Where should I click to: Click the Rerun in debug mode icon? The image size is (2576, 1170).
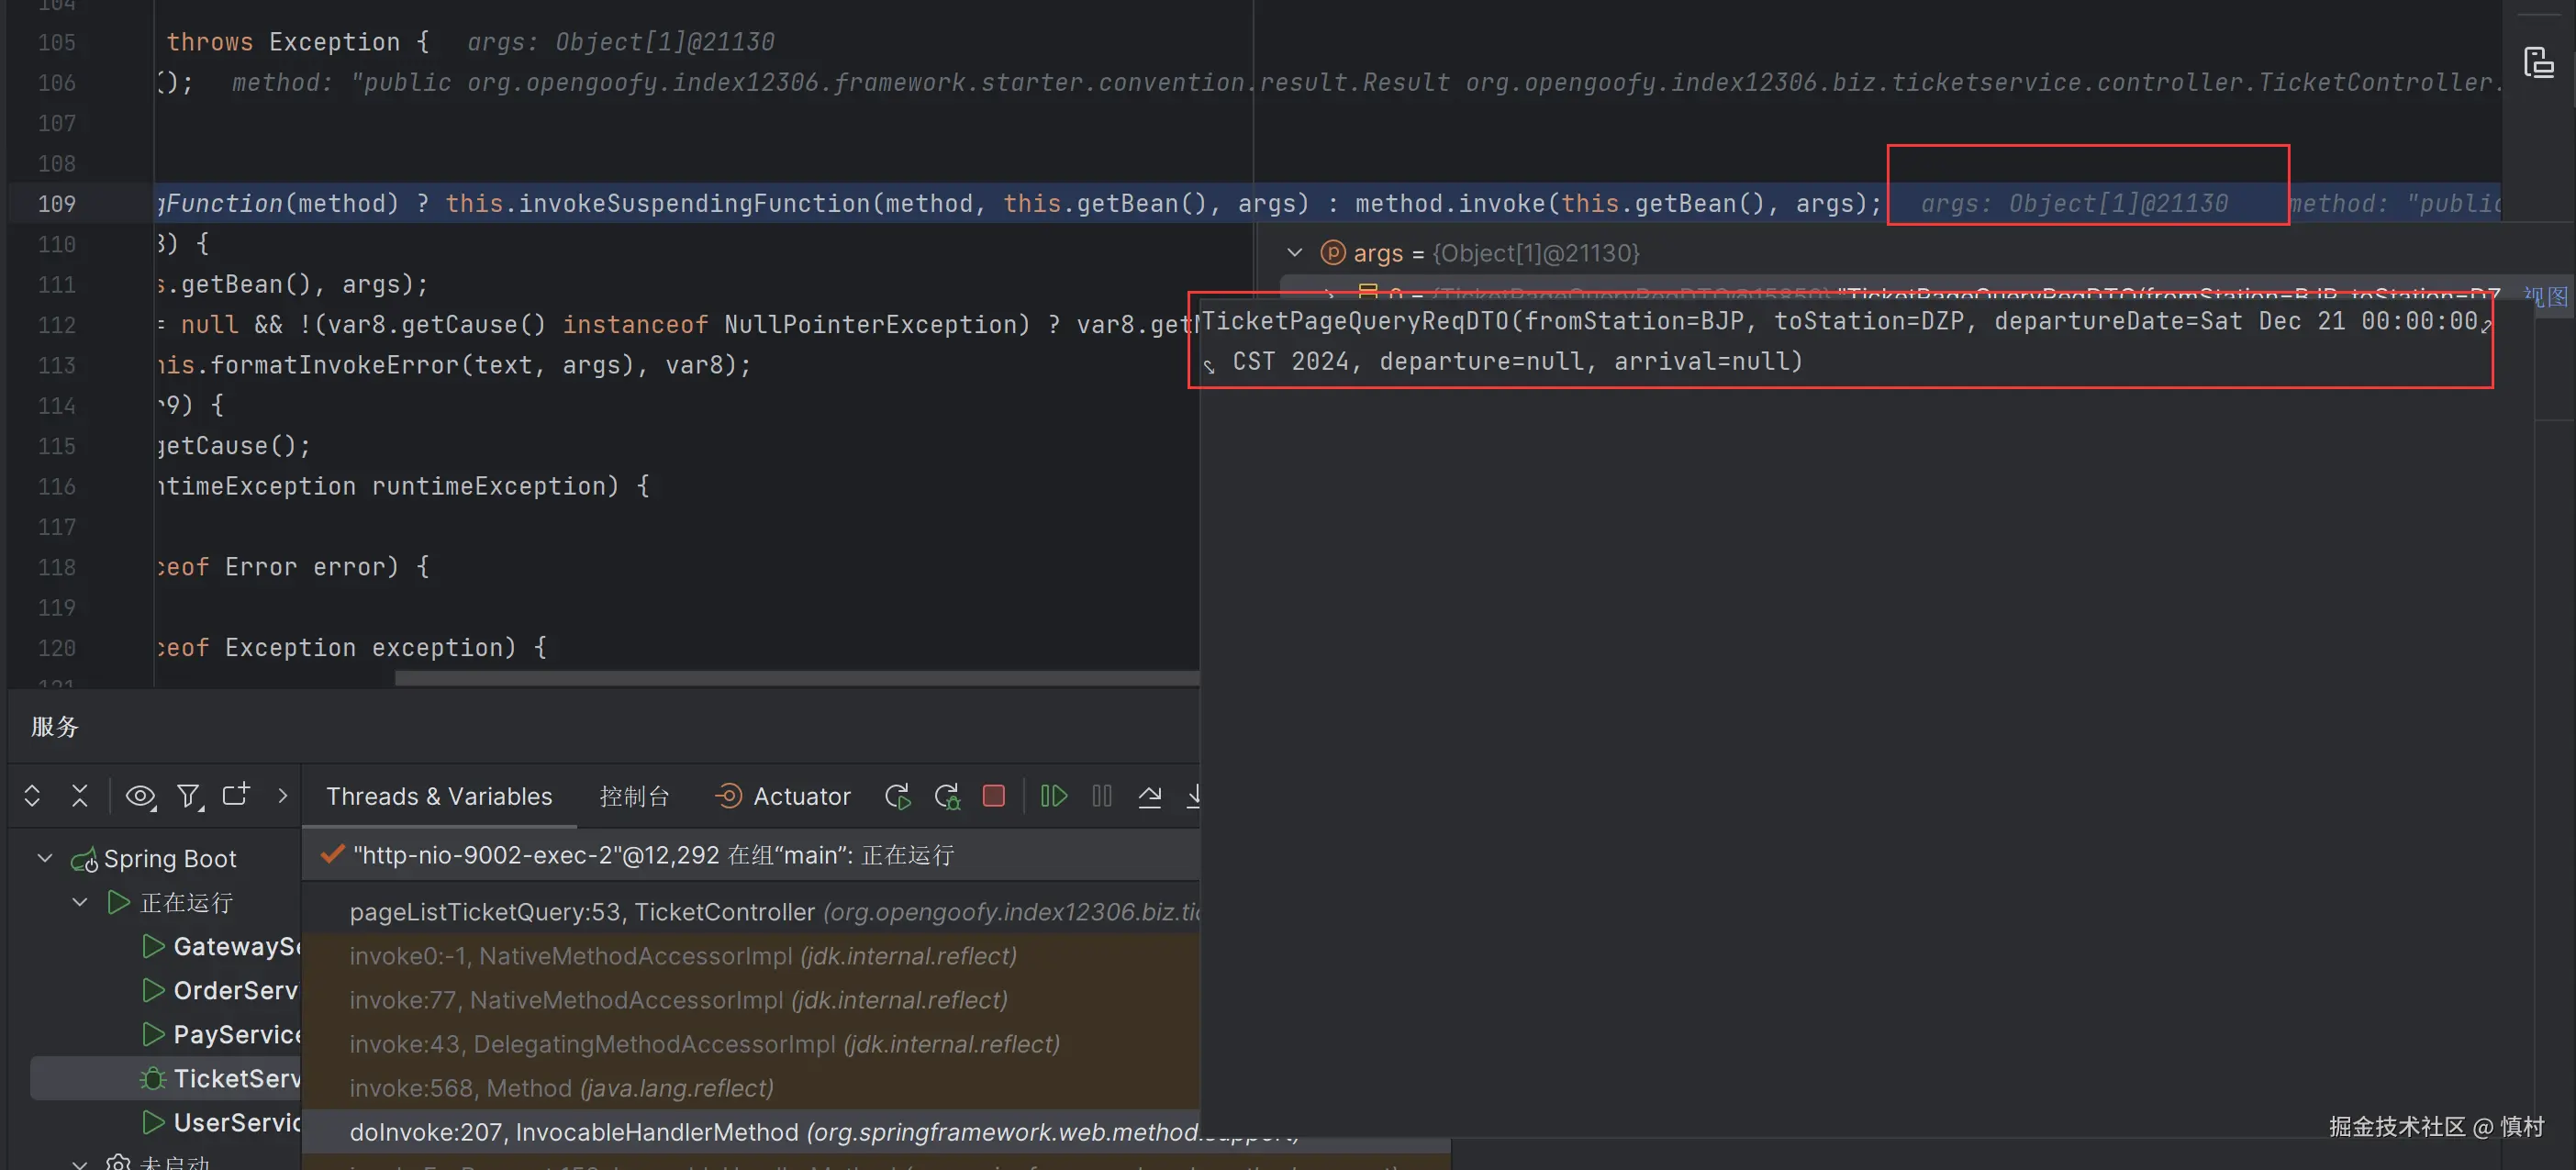[x=946, y=796]
